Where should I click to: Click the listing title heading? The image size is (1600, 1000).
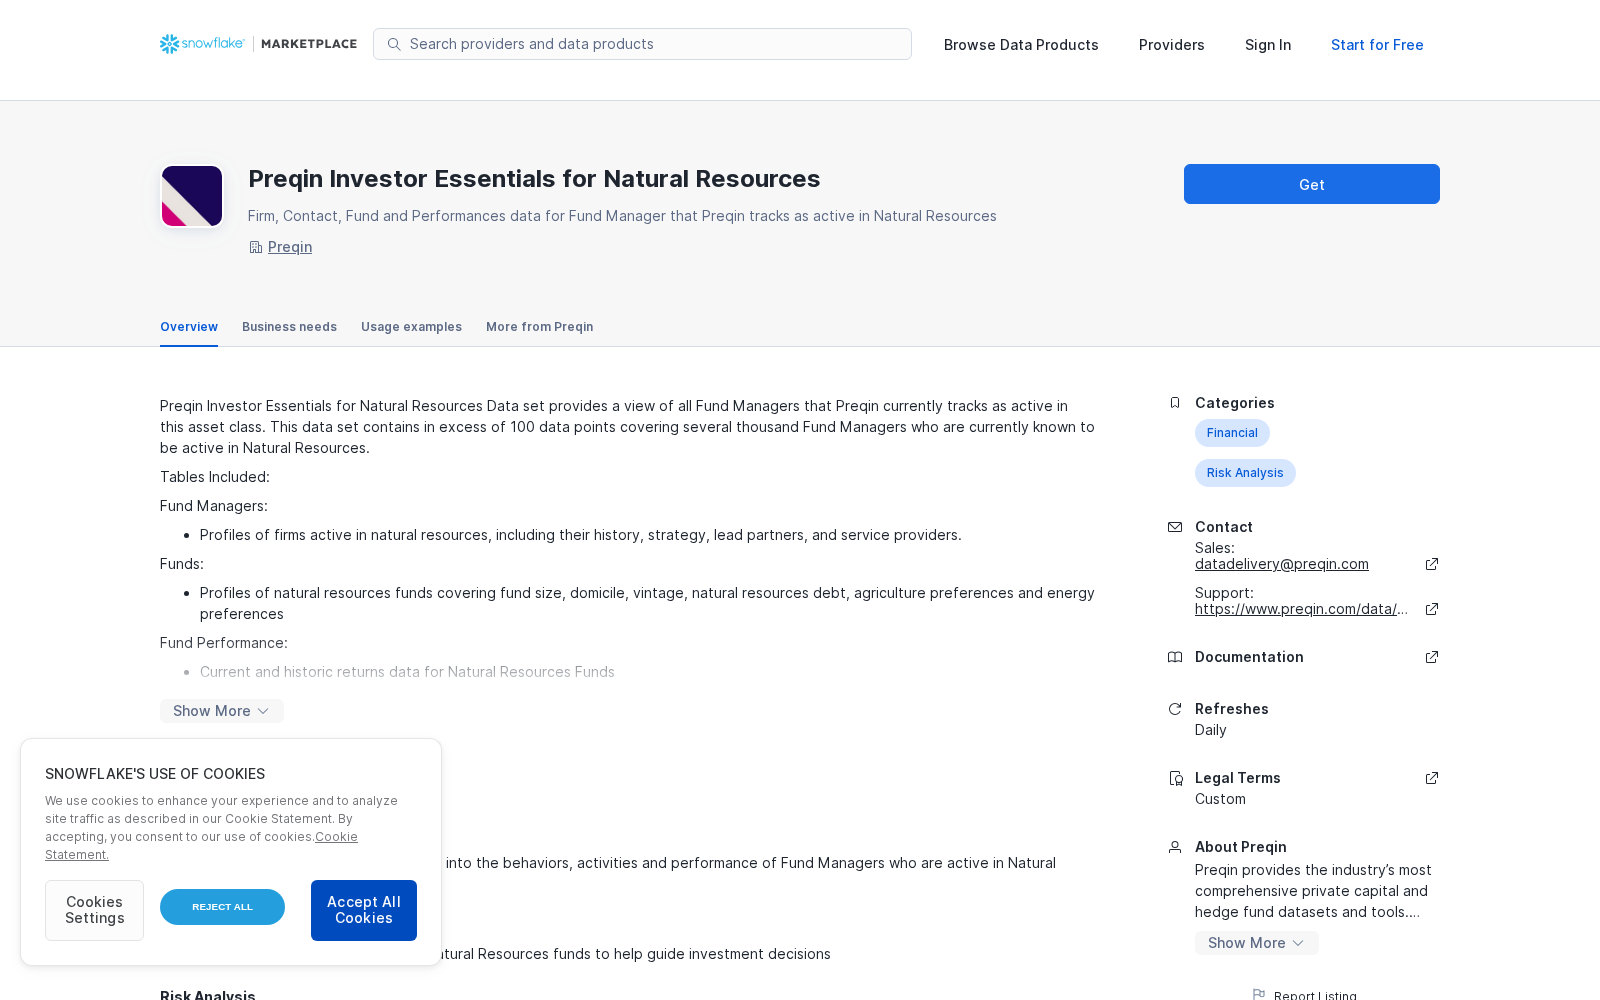pos(534,179)
